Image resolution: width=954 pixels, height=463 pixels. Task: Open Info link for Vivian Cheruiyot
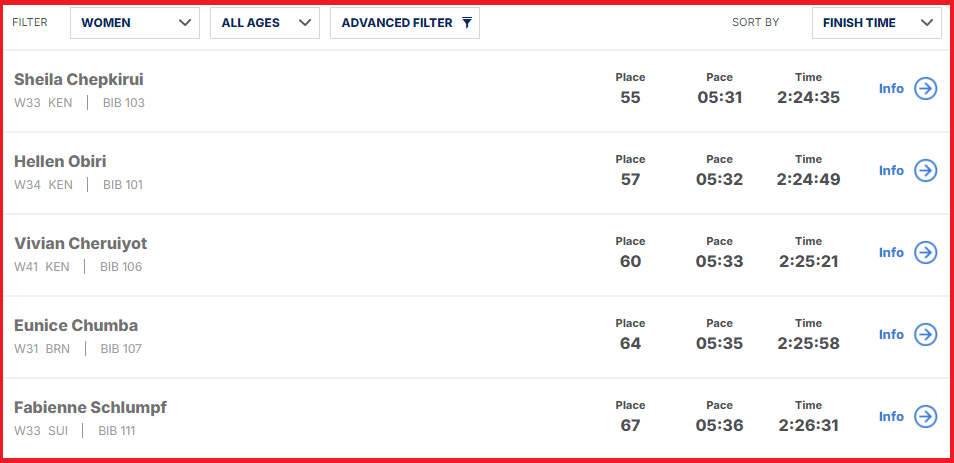click(891, 252)
